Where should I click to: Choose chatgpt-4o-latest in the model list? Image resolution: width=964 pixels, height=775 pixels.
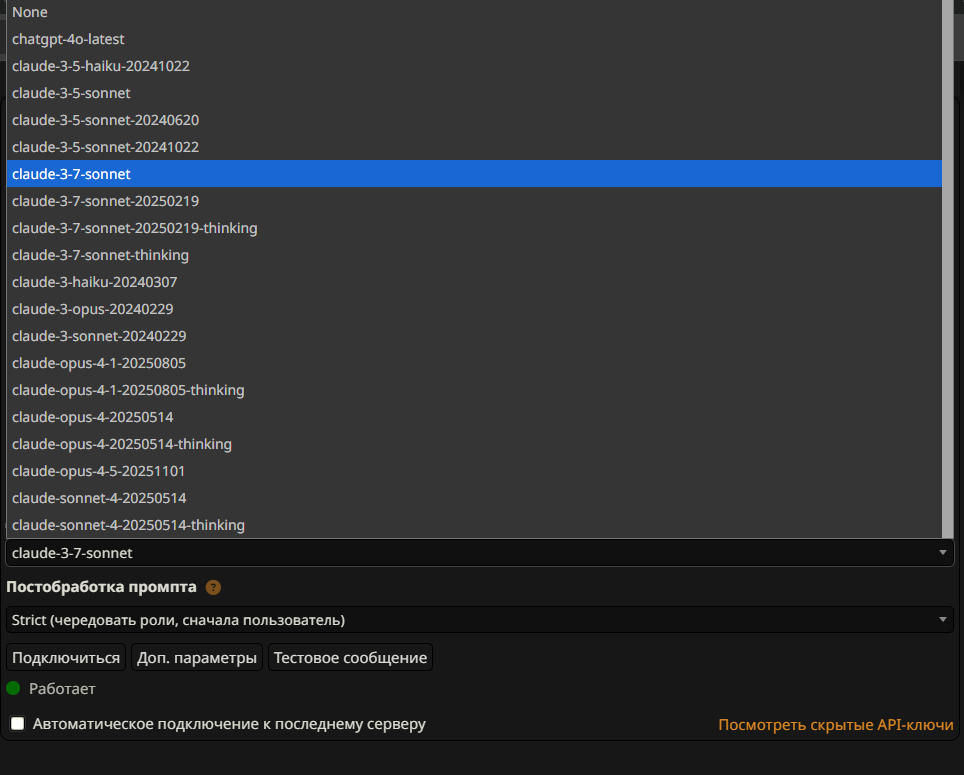coord(68,39)
